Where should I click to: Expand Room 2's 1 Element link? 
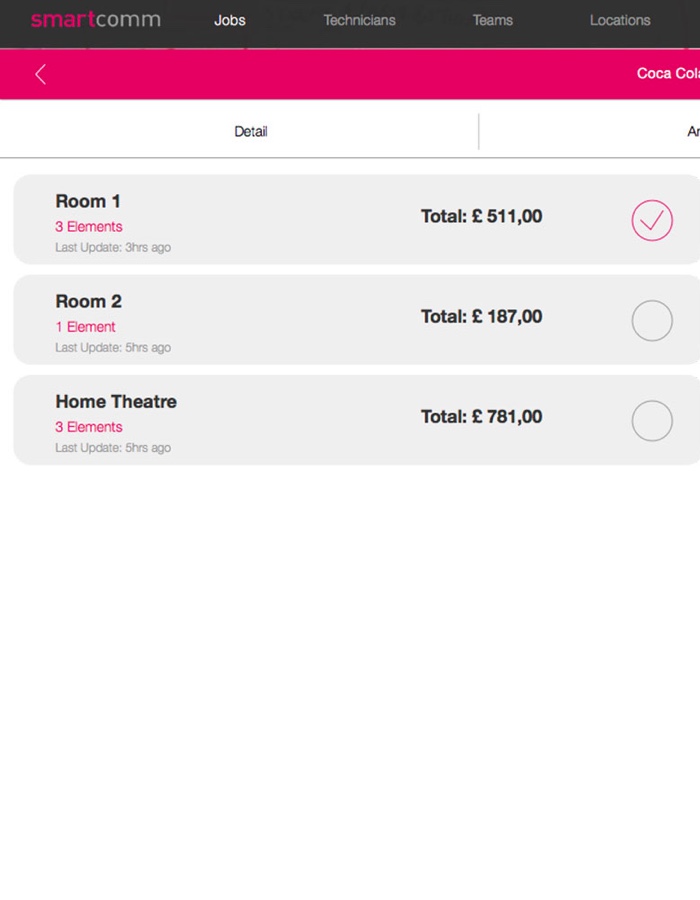[x=85, y=327]
